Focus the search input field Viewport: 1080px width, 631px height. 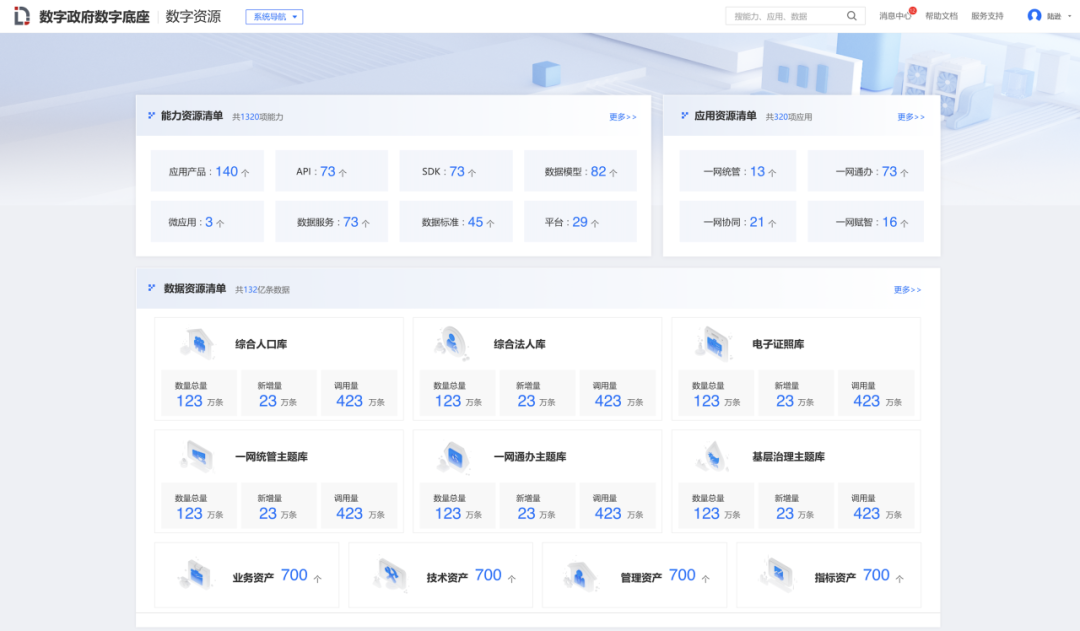pos(785,17)
